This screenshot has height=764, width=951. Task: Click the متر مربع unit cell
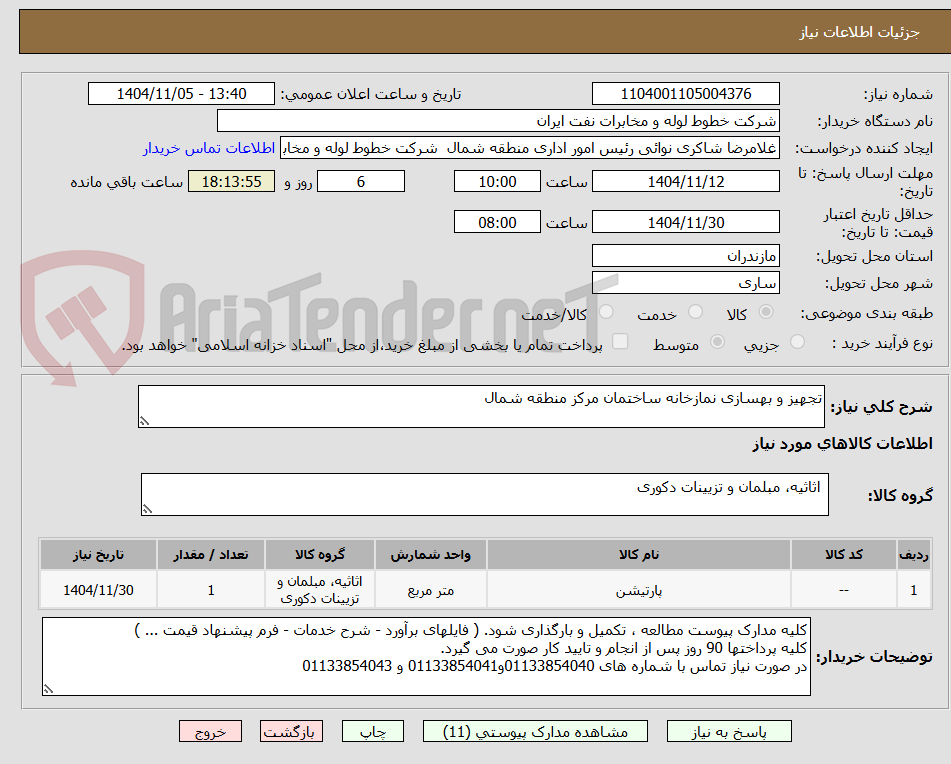click(430, 590)
